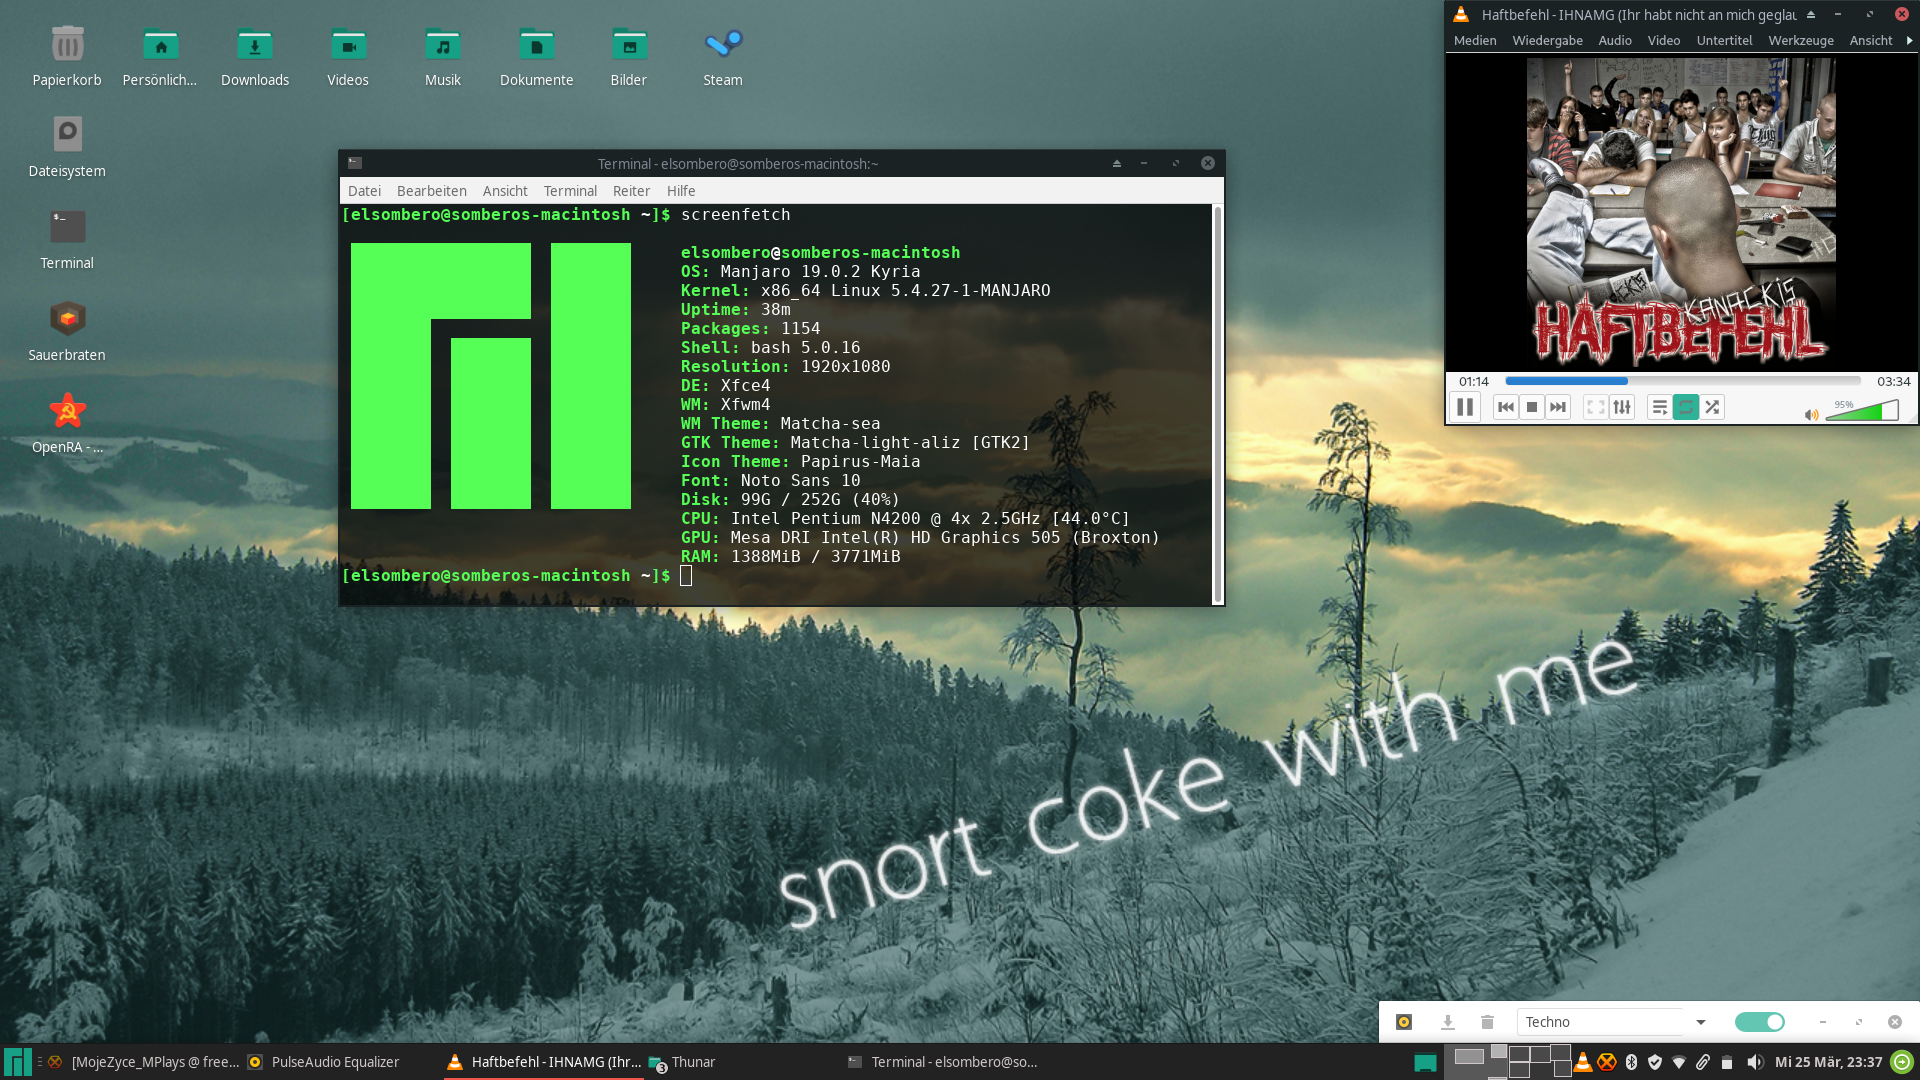Toggle loop/repeat mode in VLC
Screen dimensions: 1920x1080
pyautogui.click(x=1686, y=407)
